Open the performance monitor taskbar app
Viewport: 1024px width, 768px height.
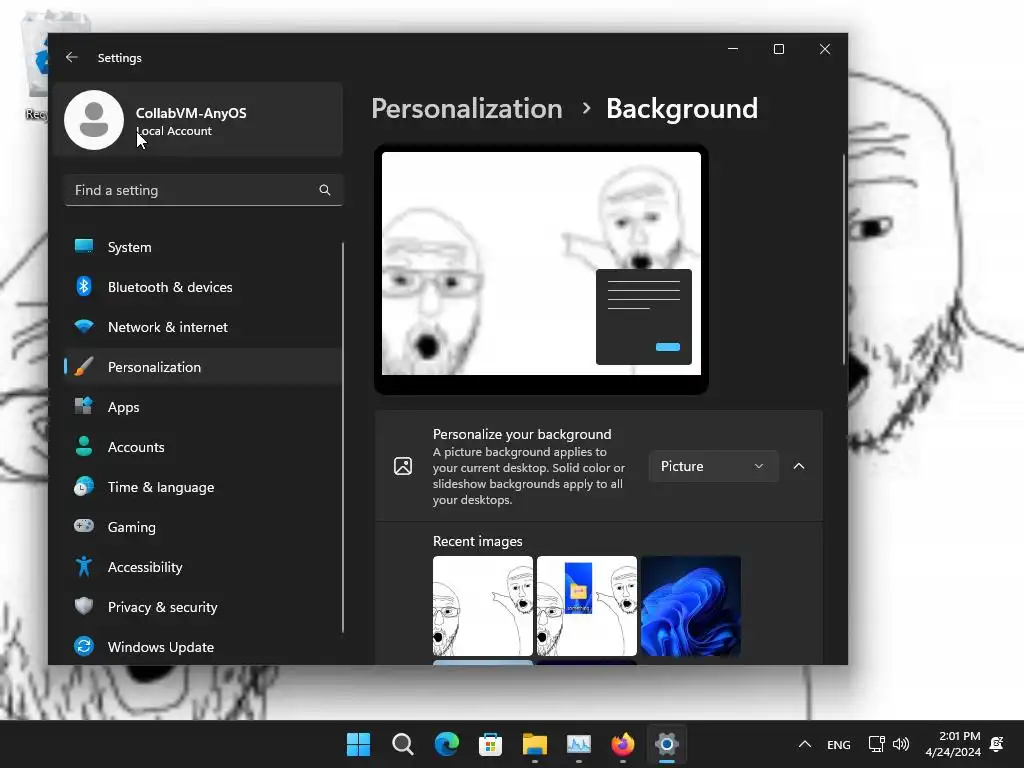[579, 744]
